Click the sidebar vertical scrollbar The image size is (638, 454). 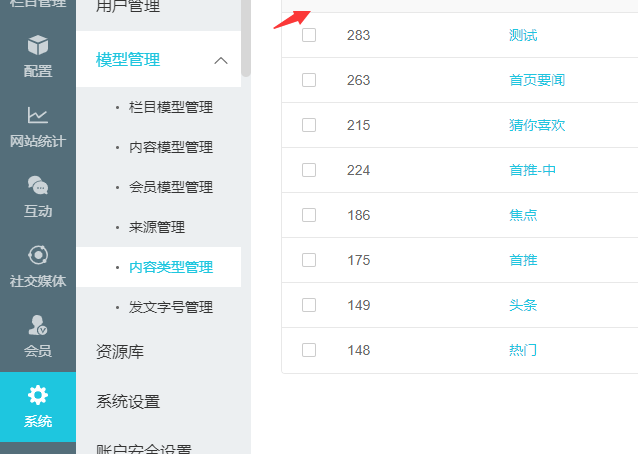tap(246, 40)
